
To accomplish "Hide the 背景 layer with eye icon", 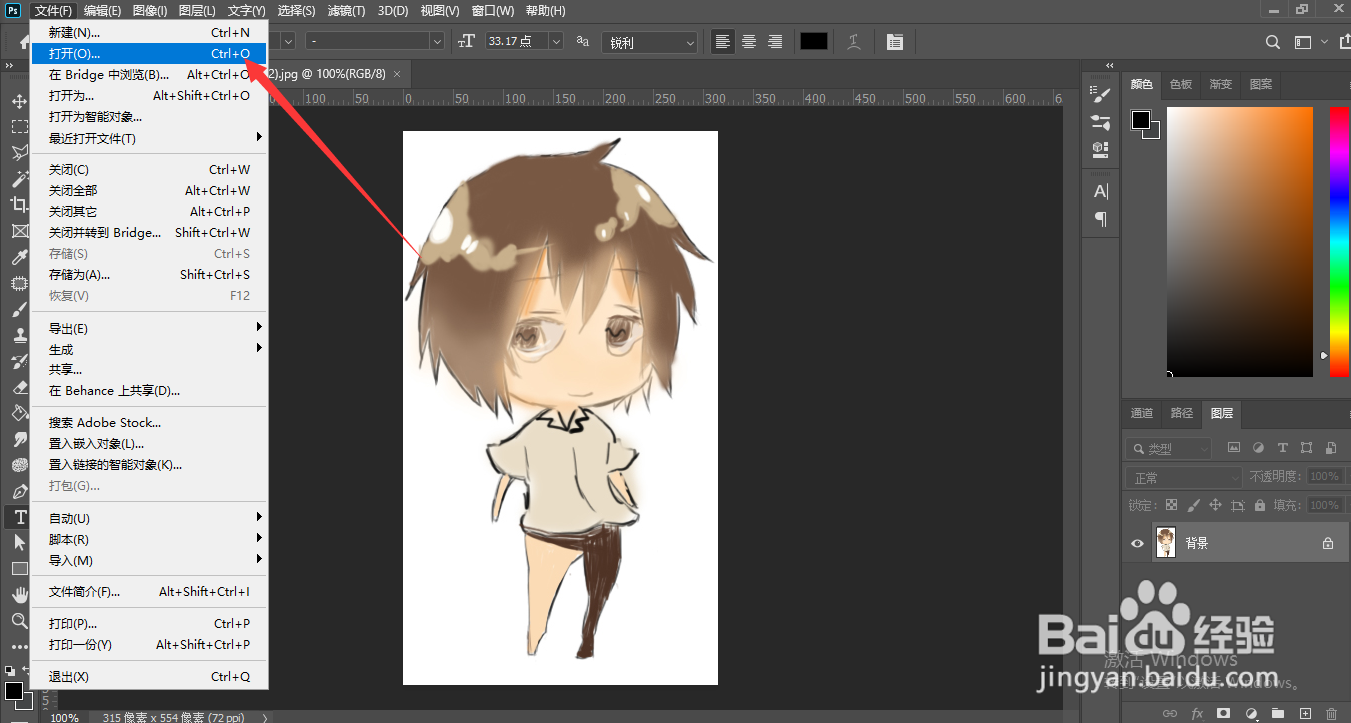I will (1137, 543).
